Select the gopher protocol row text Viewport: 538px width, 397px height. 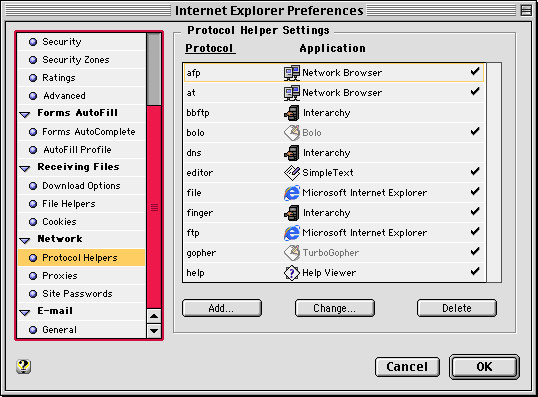pos(201,253)
